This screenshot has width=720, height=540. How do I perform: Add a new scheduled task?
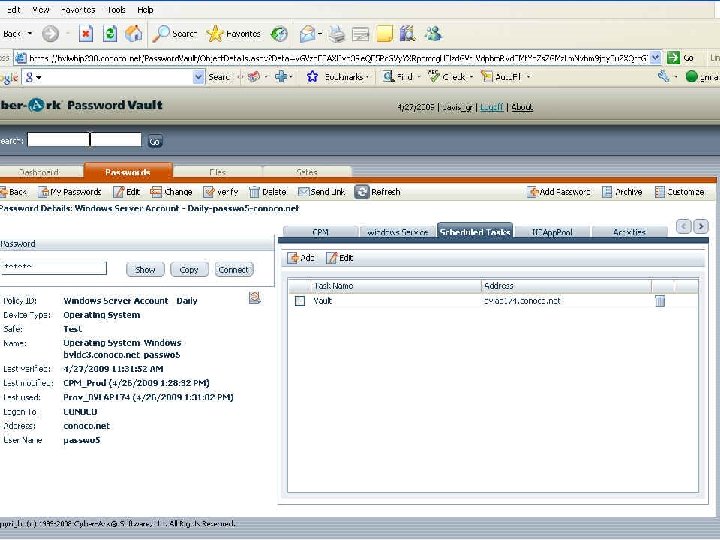(x=301, y=258)
